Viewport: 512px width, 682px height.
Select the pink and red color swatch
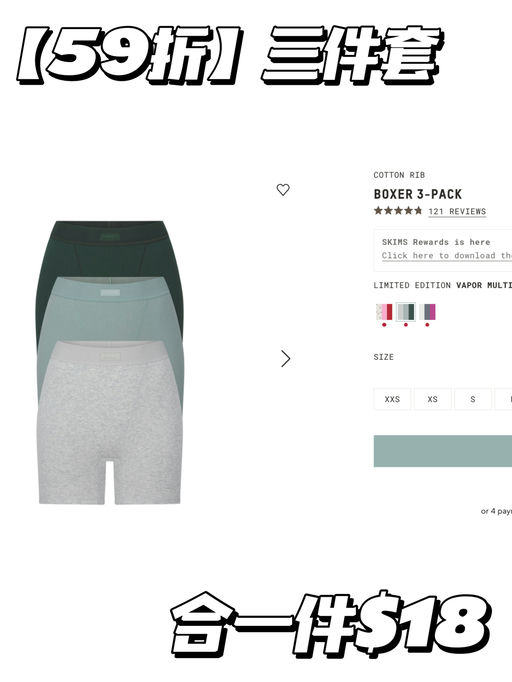tap(384, 312)
